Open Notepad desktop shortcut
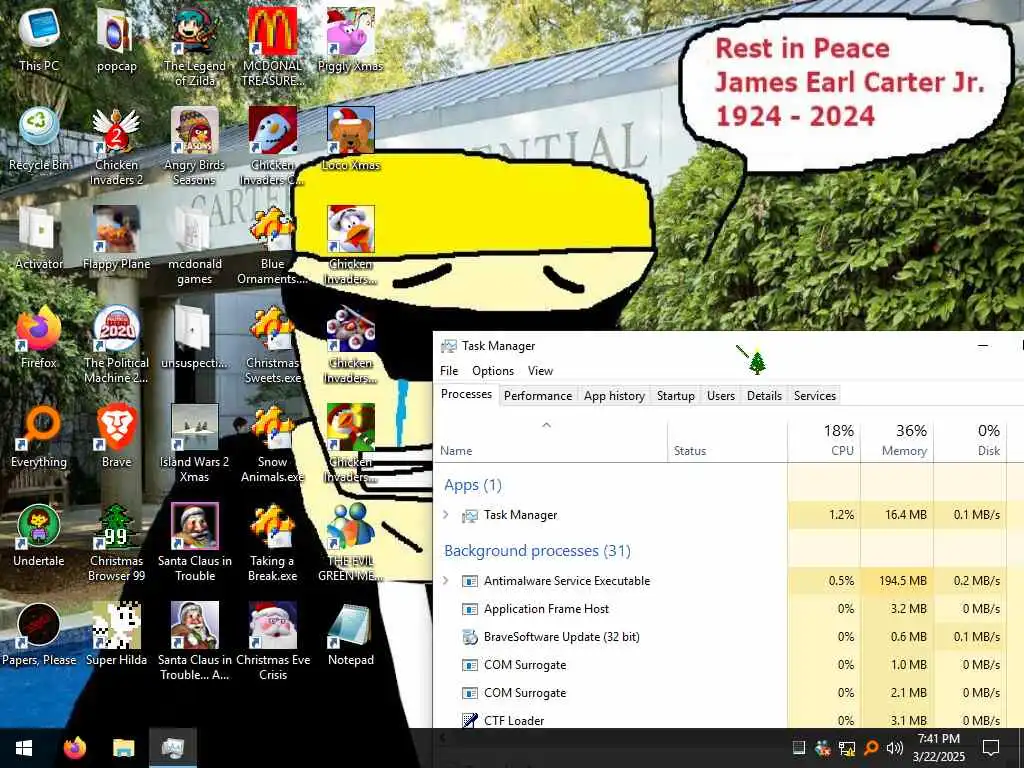 [x=351, y=633]
